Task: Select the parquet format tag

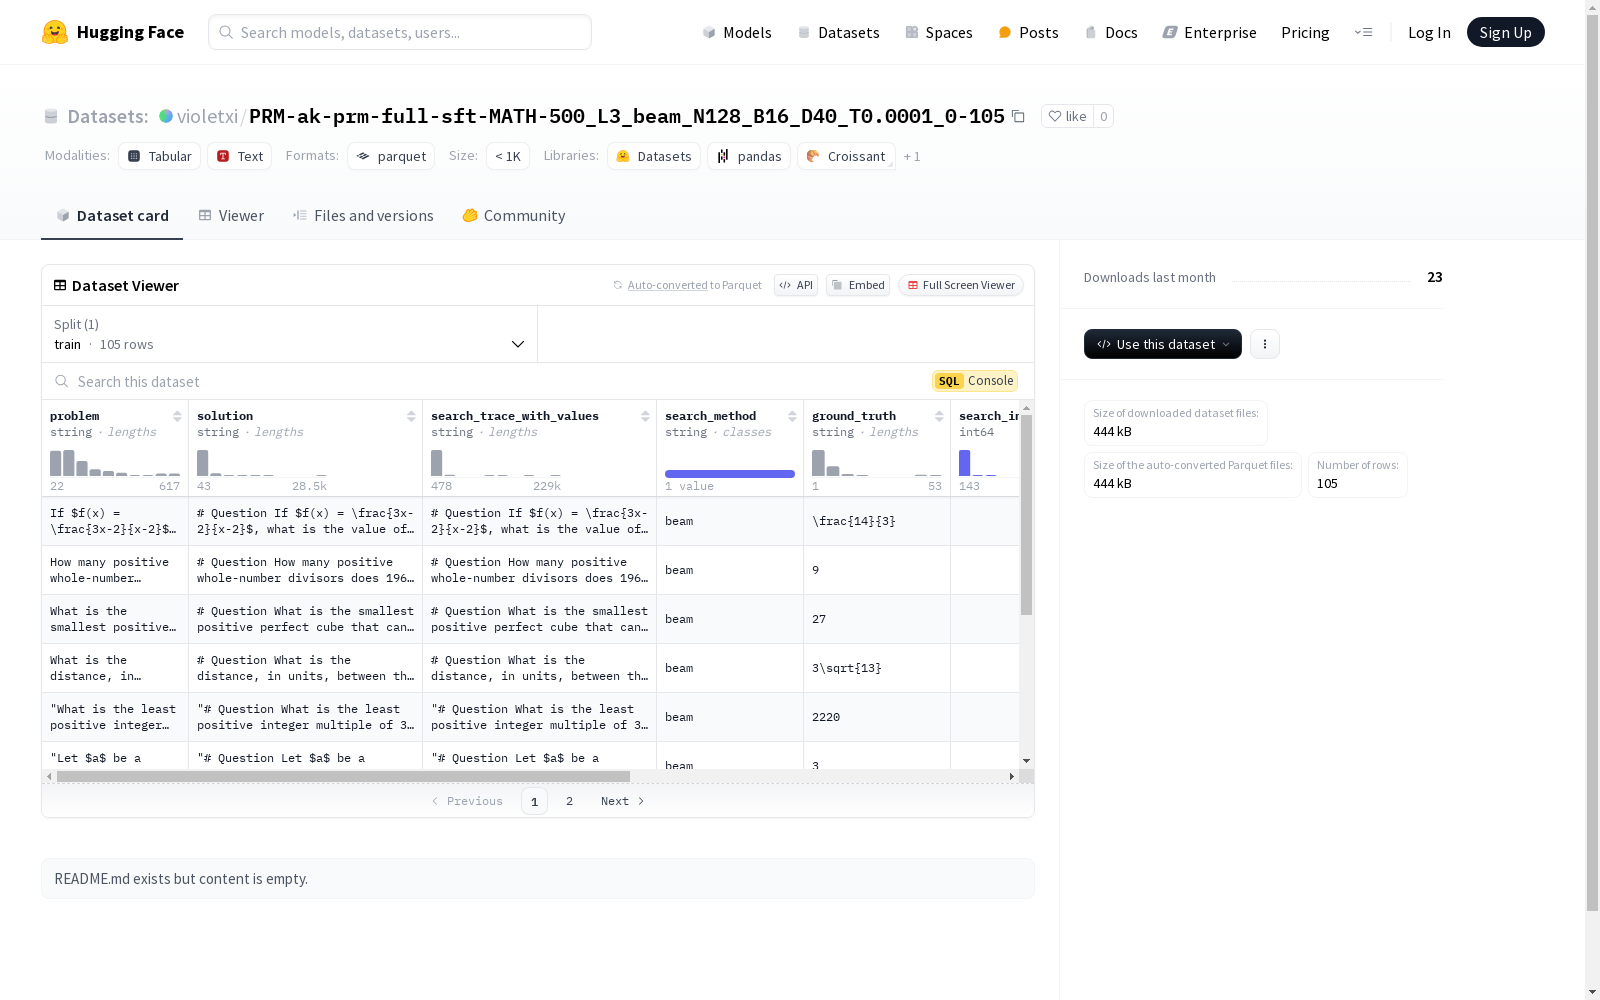Action: 391,156
